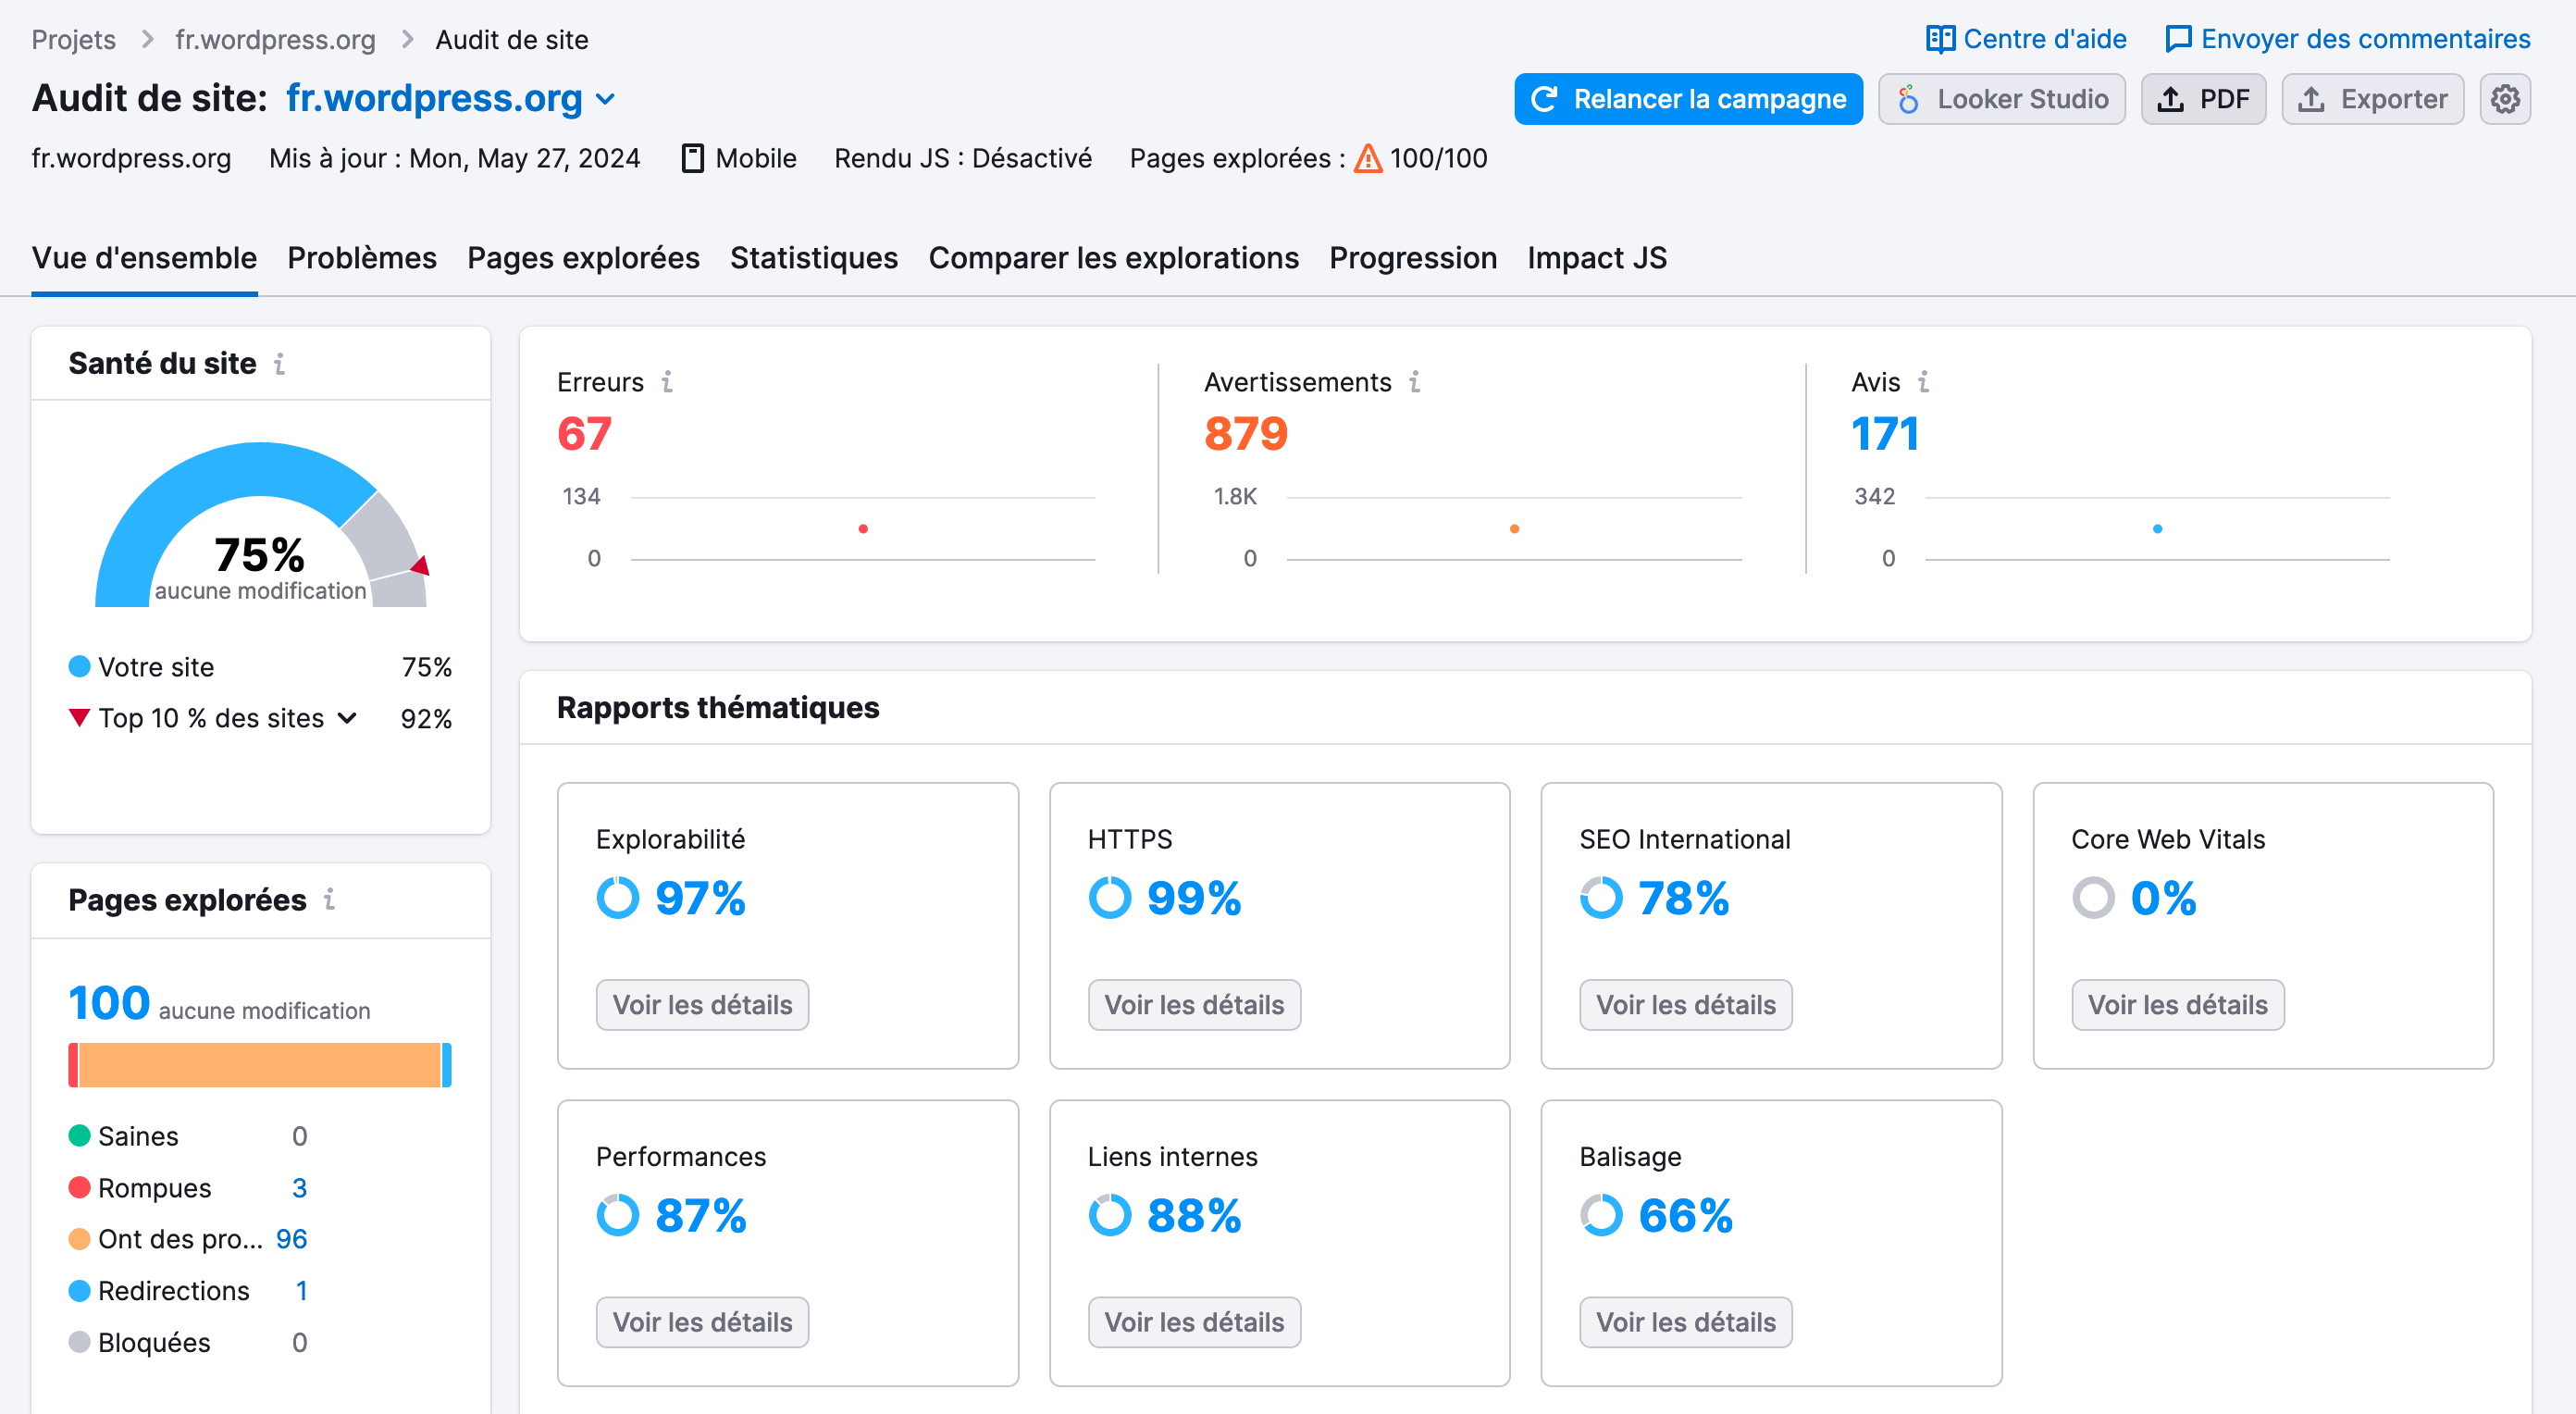
Task: Click the red data point in Erreurs chart
Action: coord(862,529)
